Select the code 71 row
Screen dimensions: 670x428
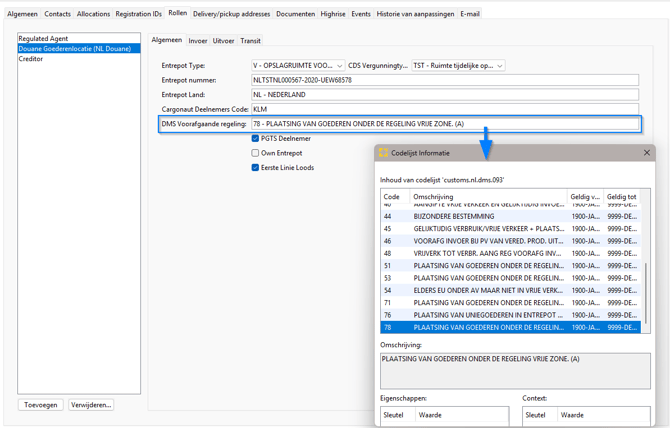[x=511, y=303]
